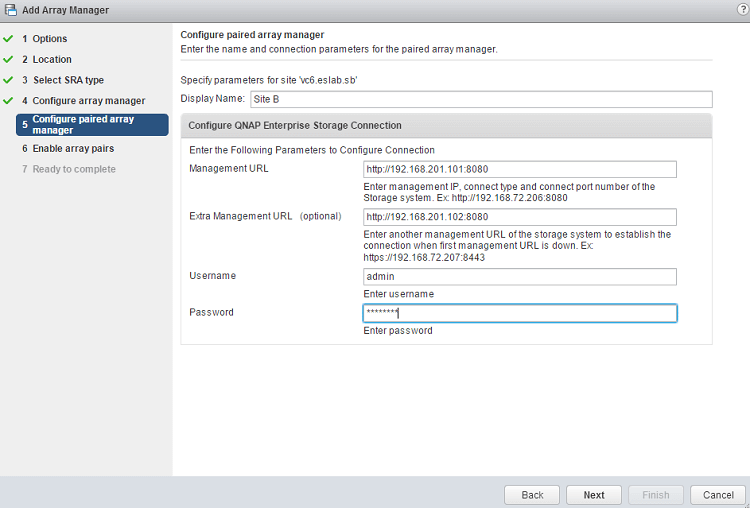This screenshot has width=750, height=508.
Task: Return to step 4 Configure array manager
Action: (x=88, y=101)
